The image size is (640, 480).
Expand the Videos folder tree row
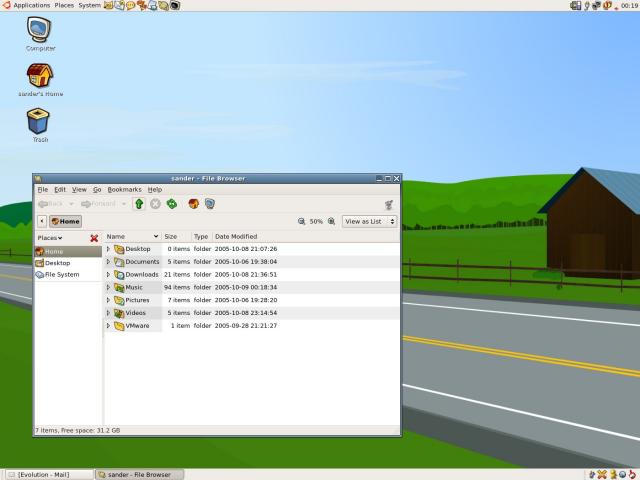(x=108, y=313)
